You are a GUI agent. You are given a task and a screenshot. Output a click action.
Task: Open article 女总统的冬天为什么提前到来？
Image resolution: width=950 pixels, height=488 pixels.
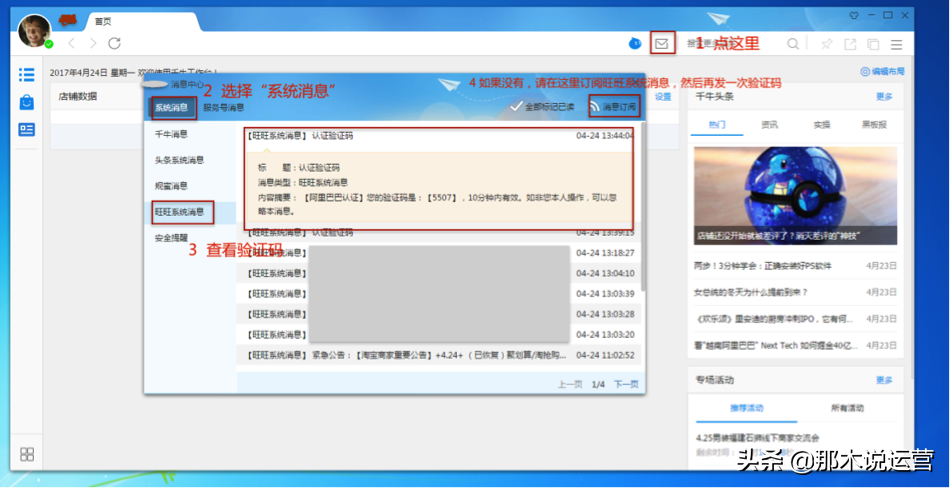point(751,292)
